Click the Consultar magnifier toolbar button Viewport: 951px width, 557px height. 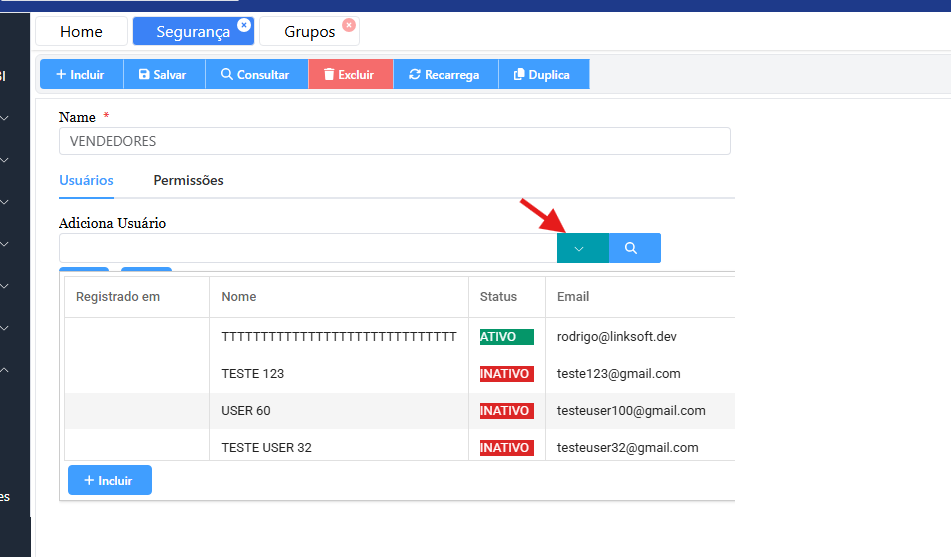pos(256,75)
